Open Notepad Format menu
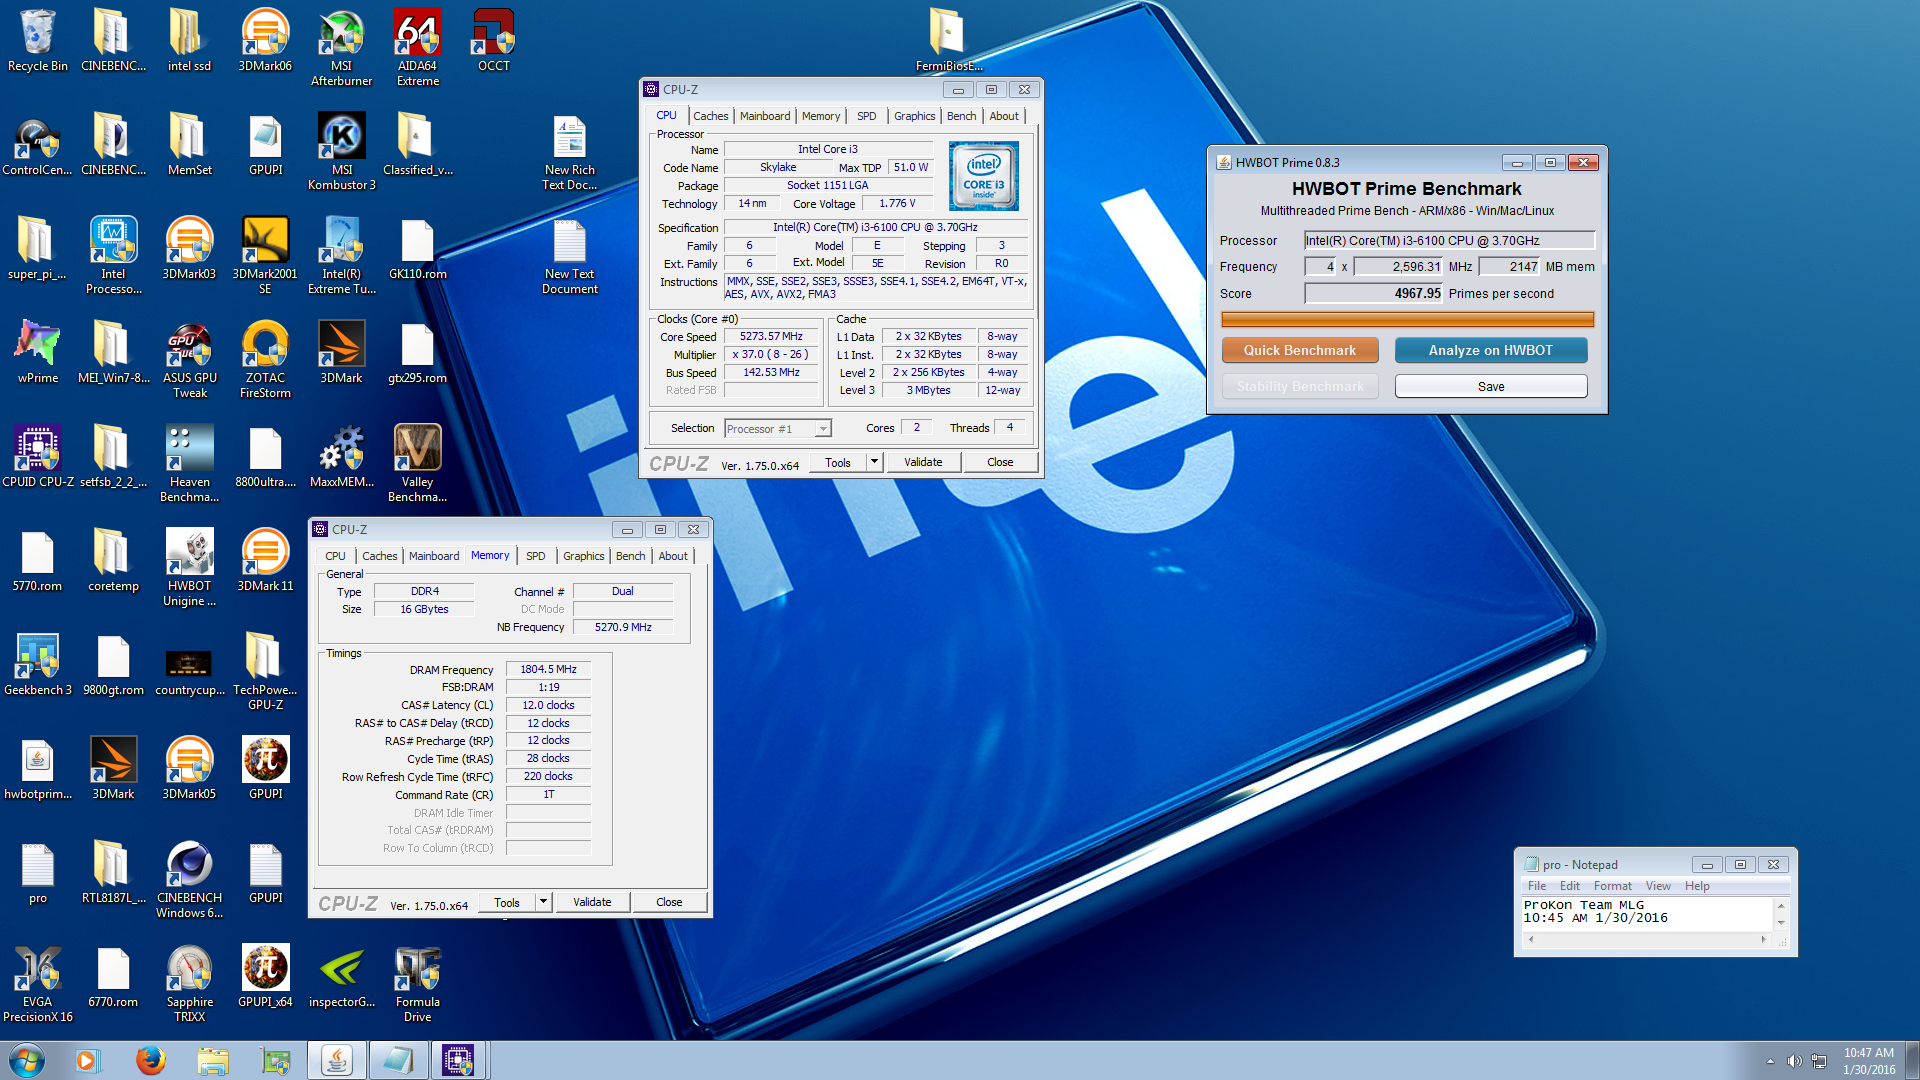This screenshot has height=1080, width=1920. 1612,886
